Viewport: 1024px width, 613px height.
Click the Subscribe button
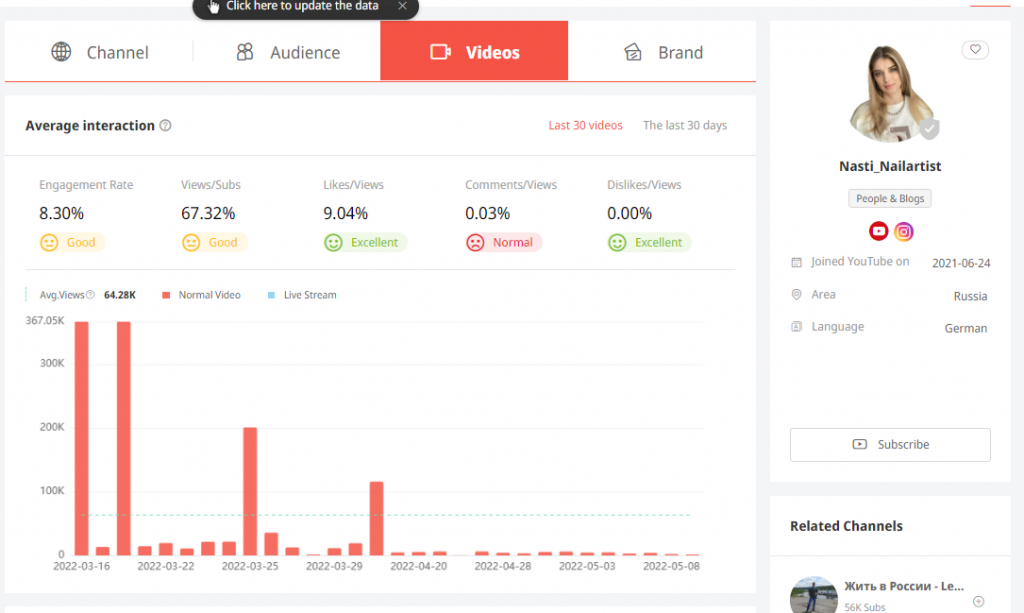[889, 444]
